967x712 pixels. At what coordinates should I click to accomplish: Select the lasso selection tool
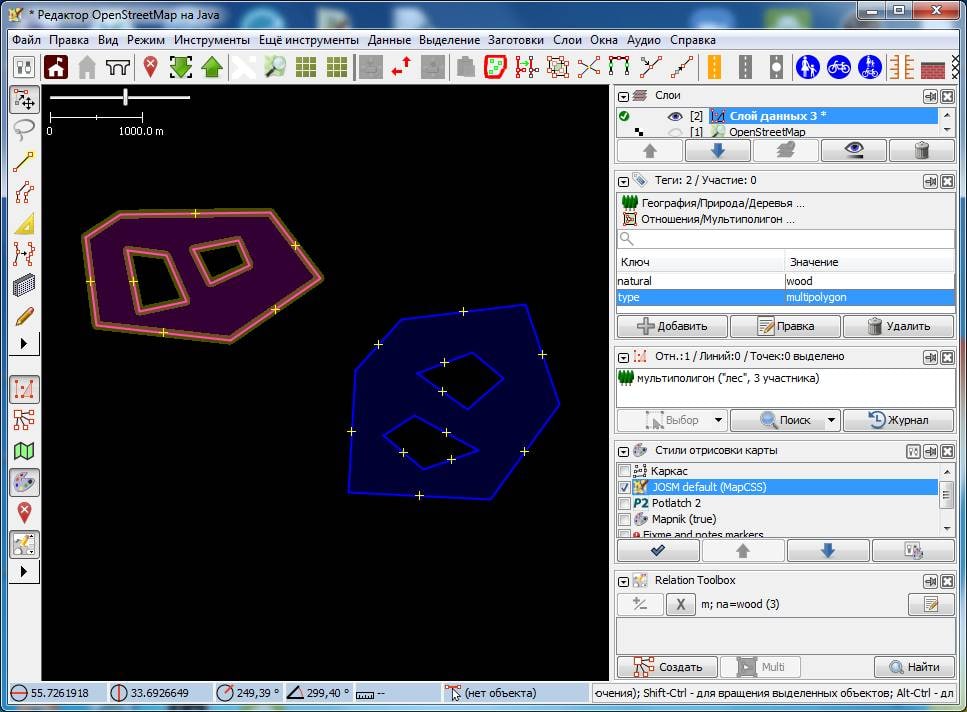pos(24,131)
